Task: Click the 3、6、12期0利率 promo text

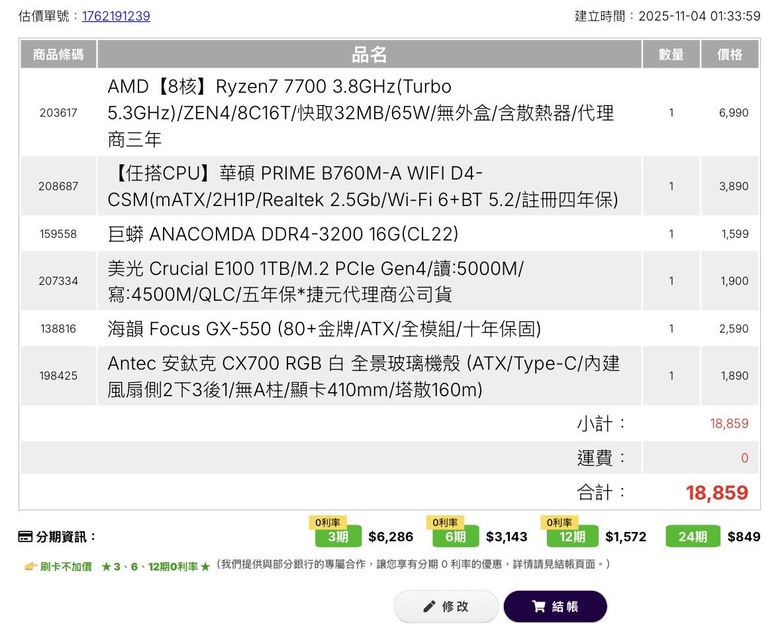Action: tap(156, 566)
